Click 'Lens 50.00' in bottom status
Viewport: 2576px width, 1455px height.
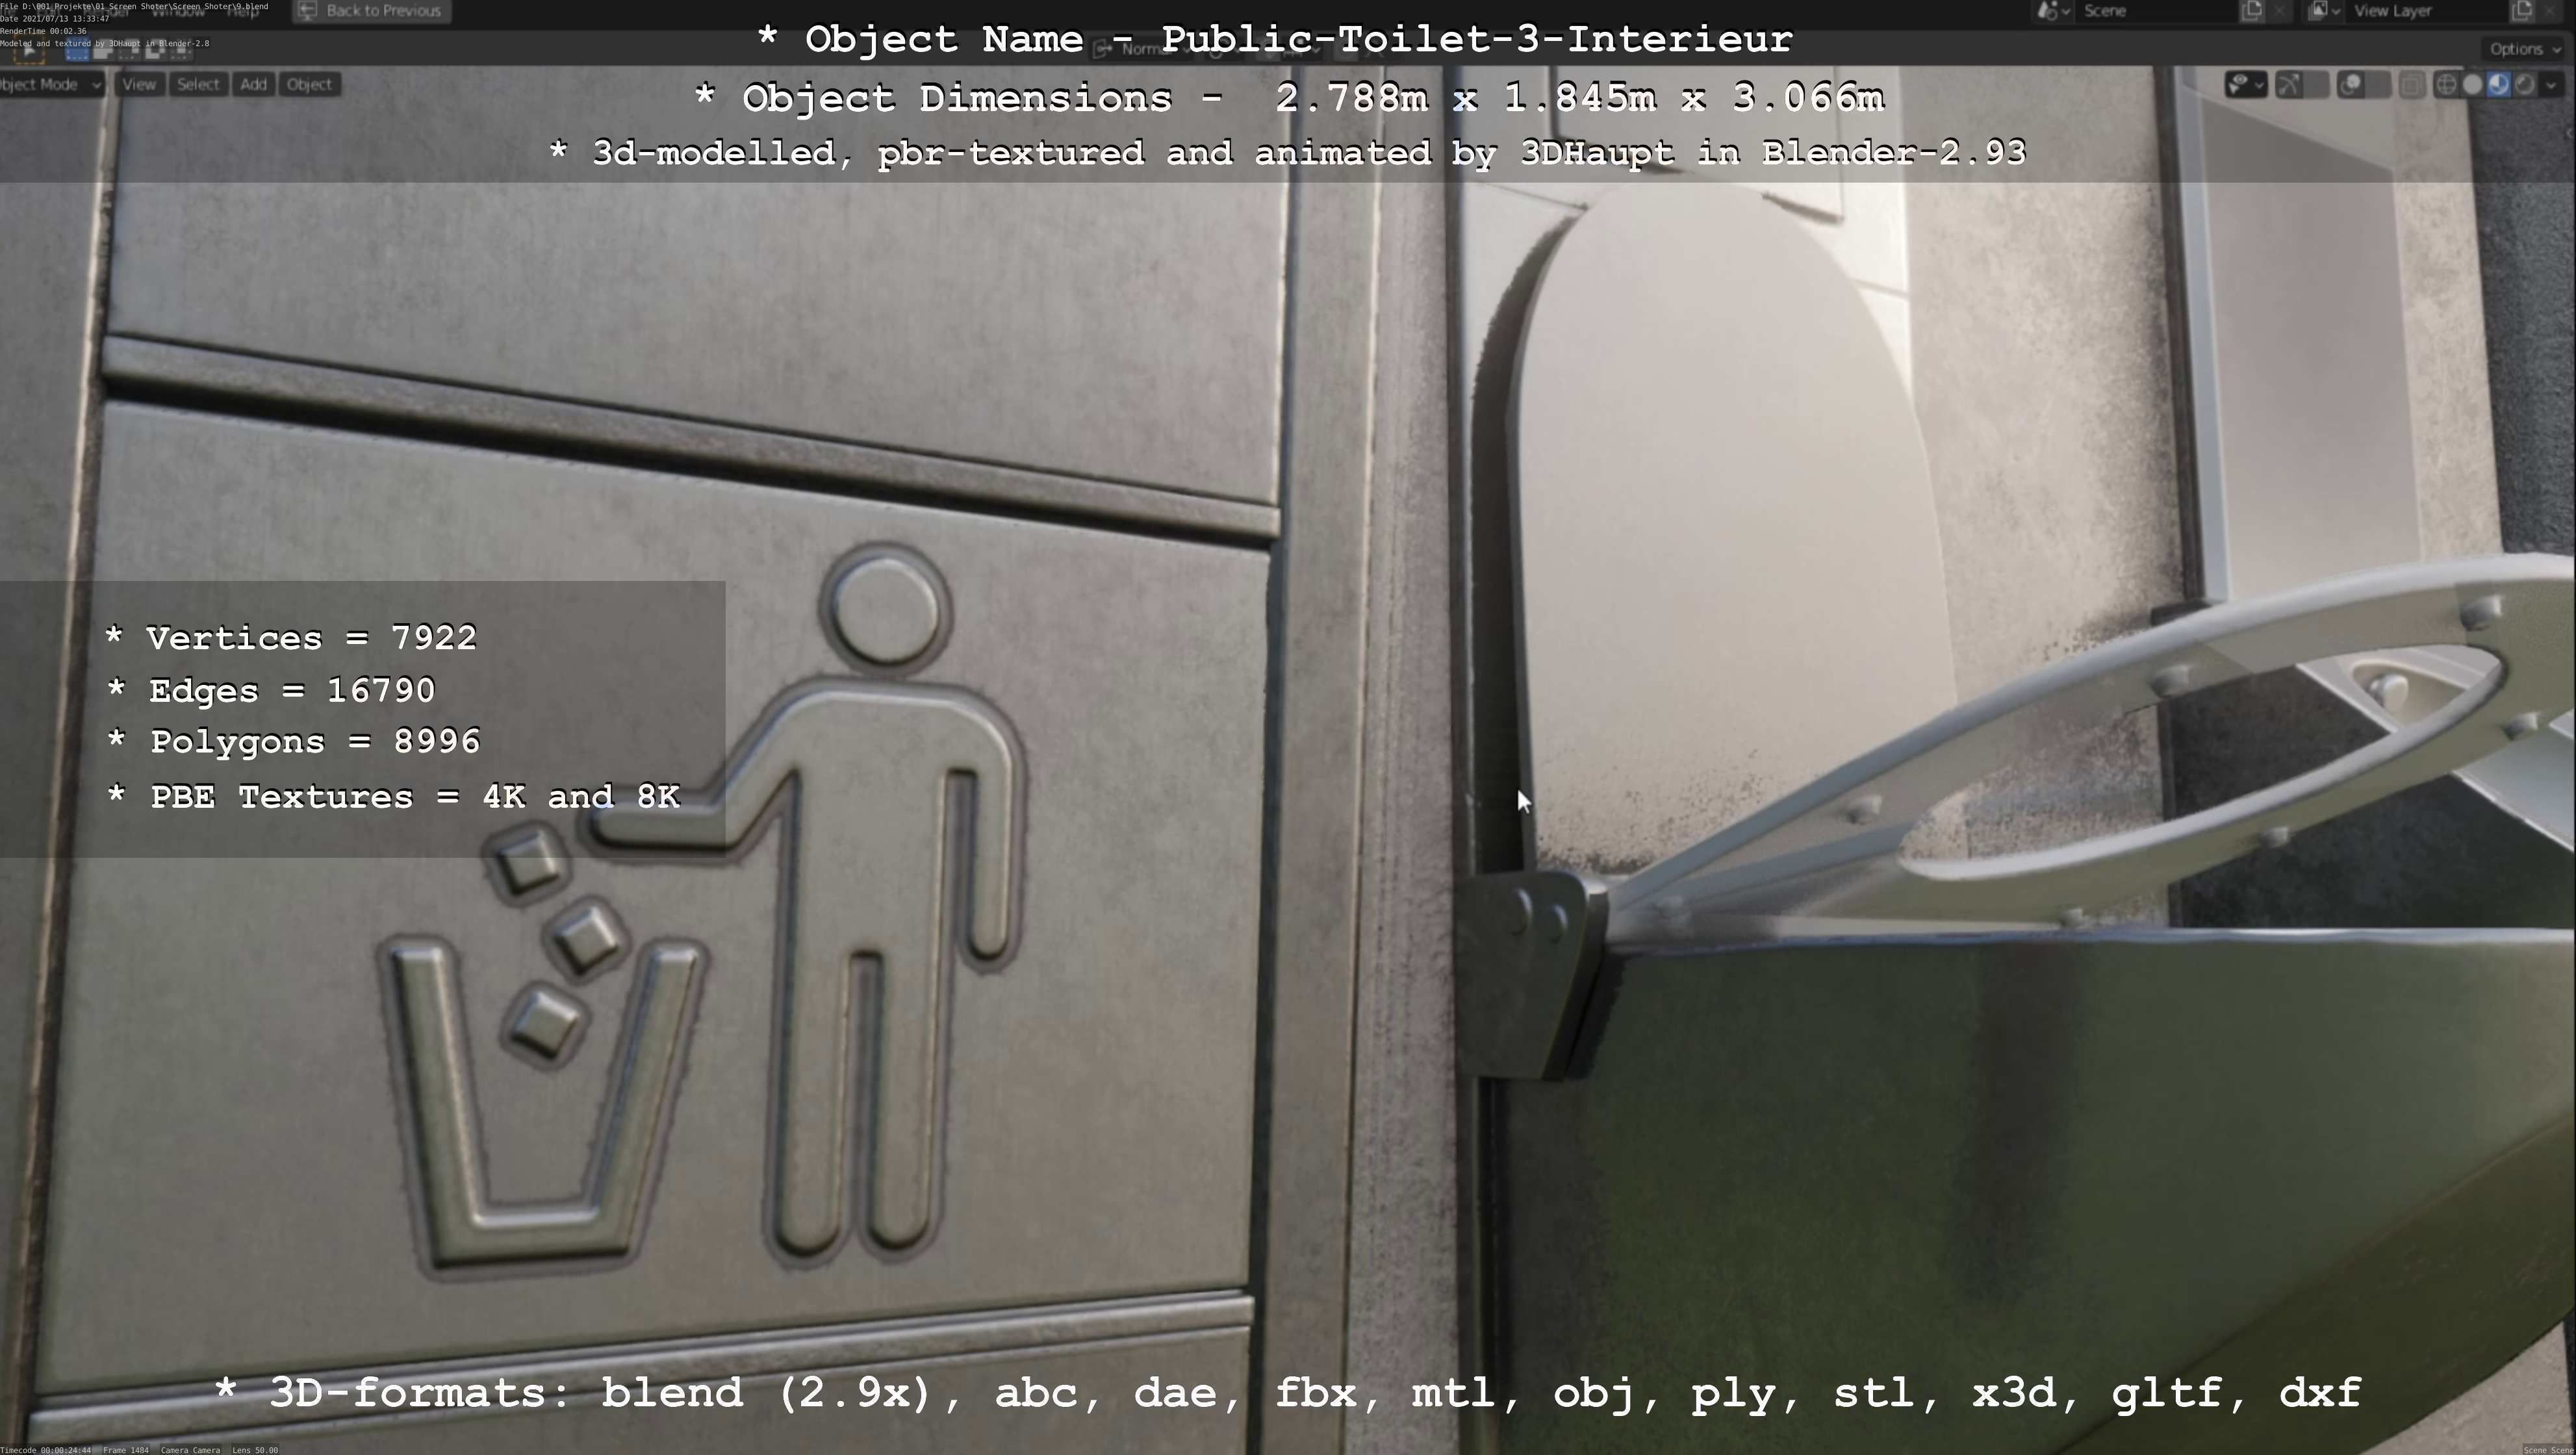click(x=255, y=1450)
